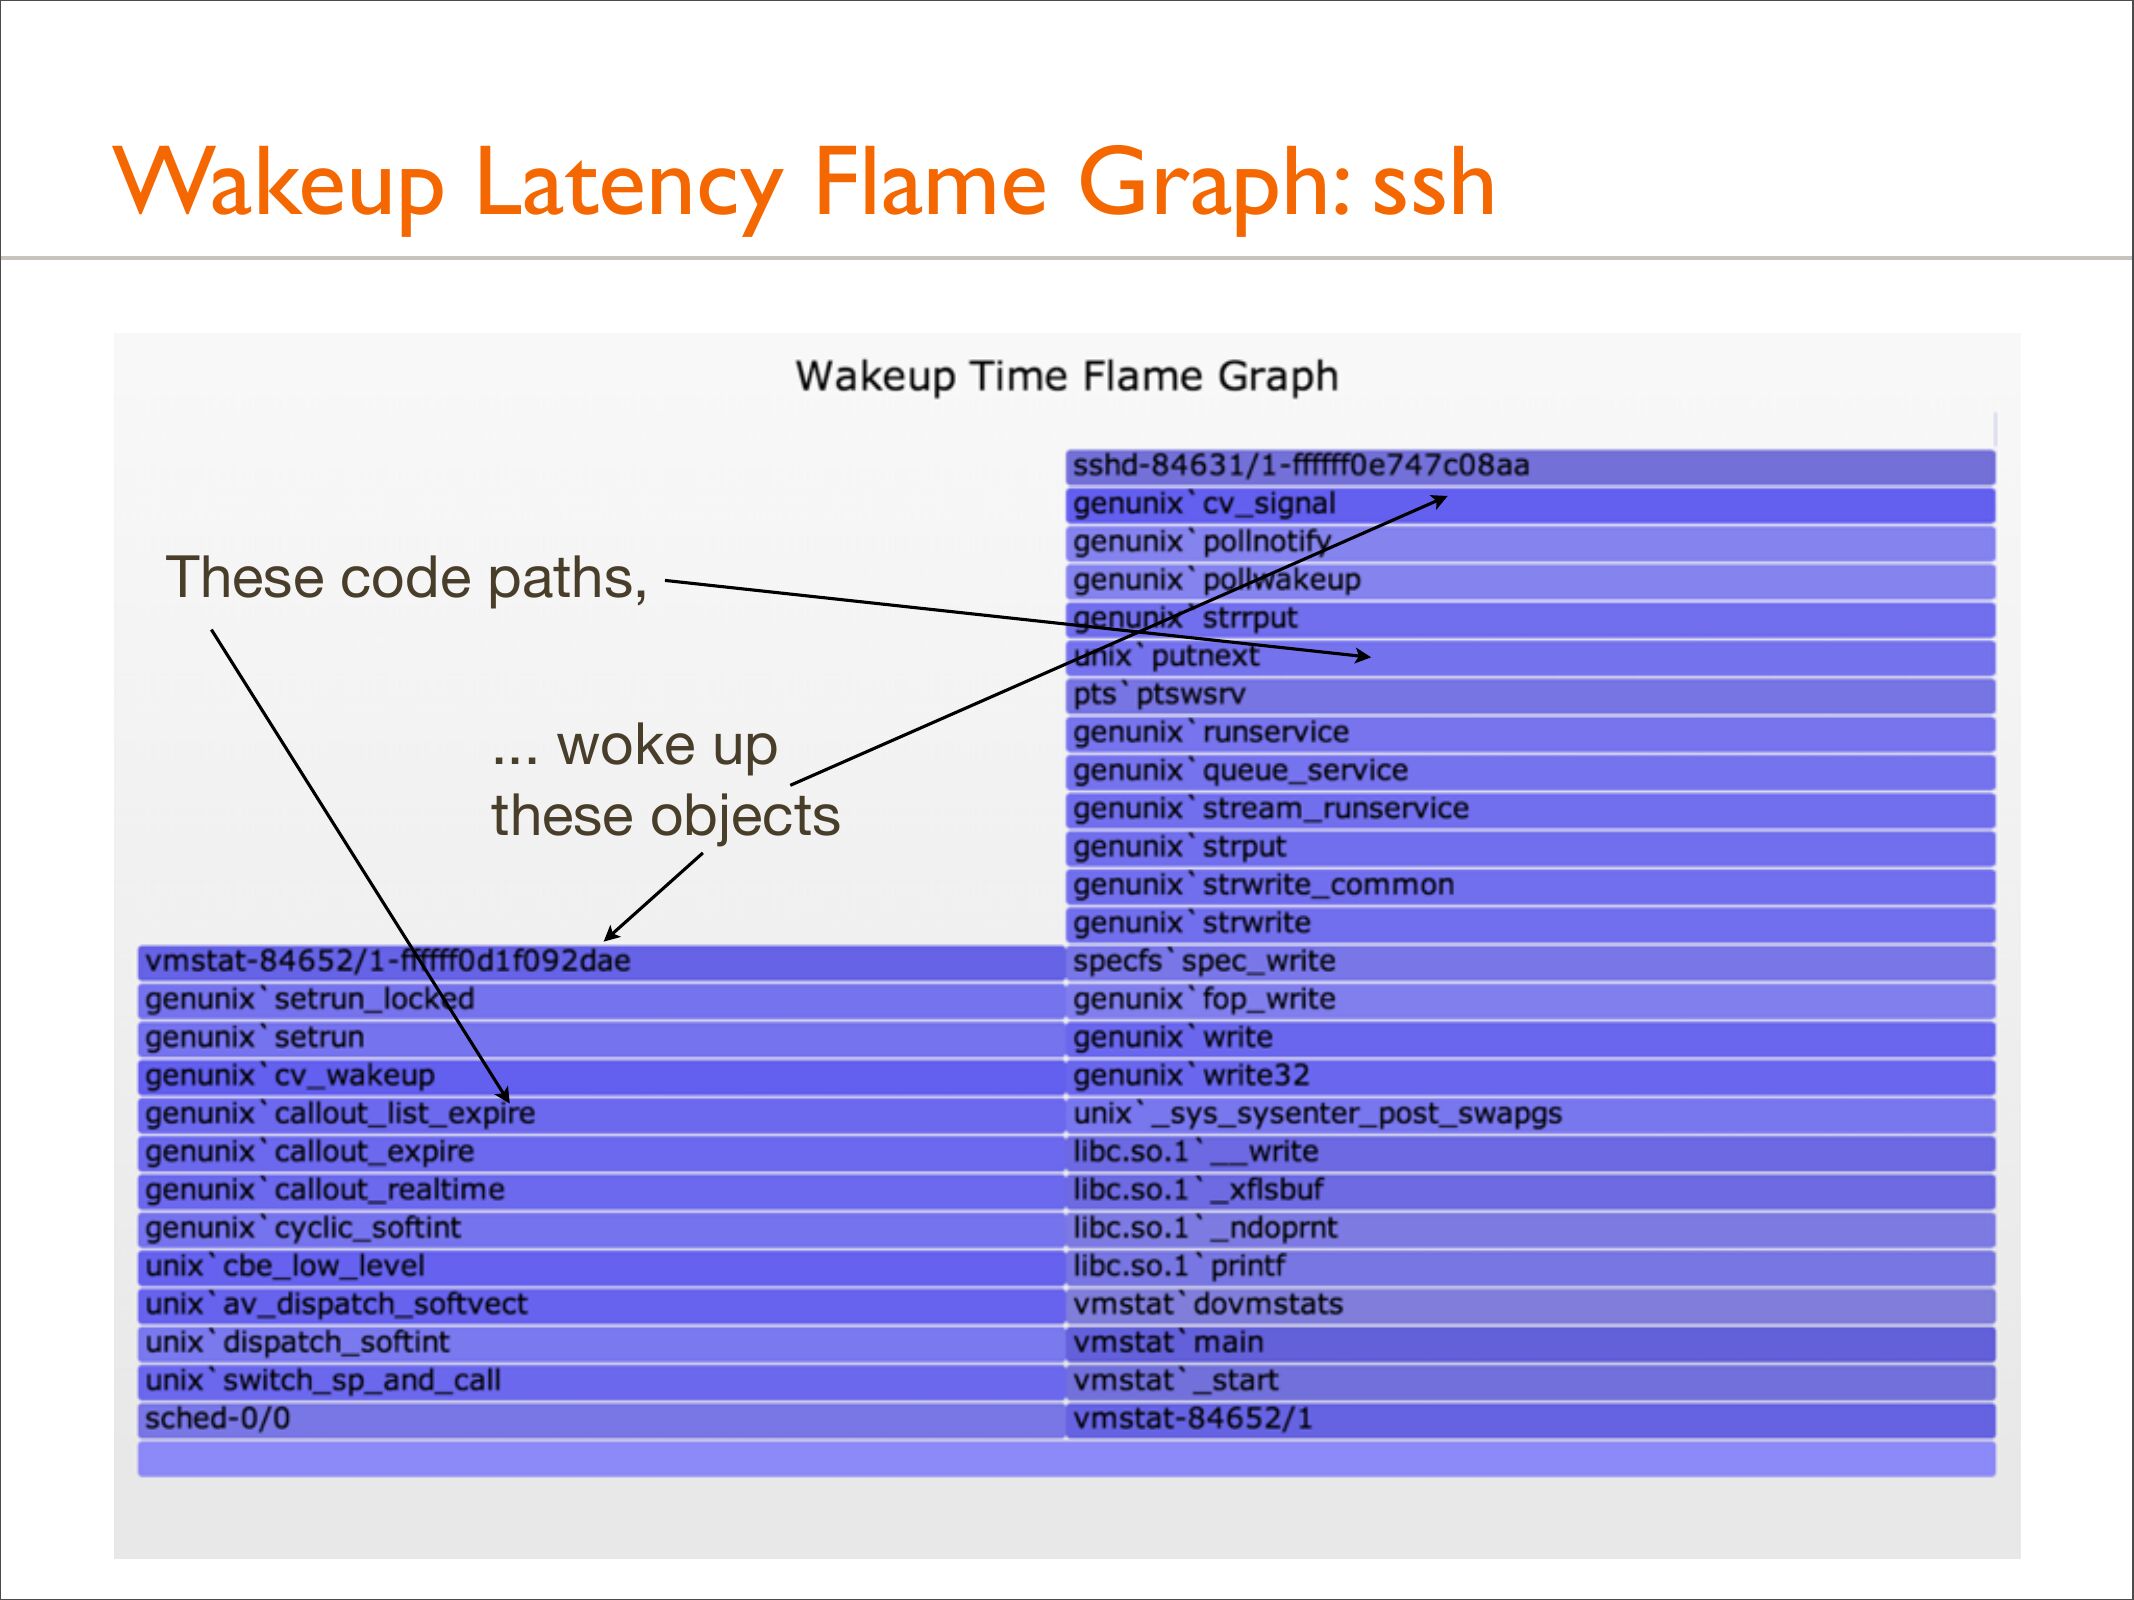Click the genunix`cyclic_softint frame

coord(600,1229)
